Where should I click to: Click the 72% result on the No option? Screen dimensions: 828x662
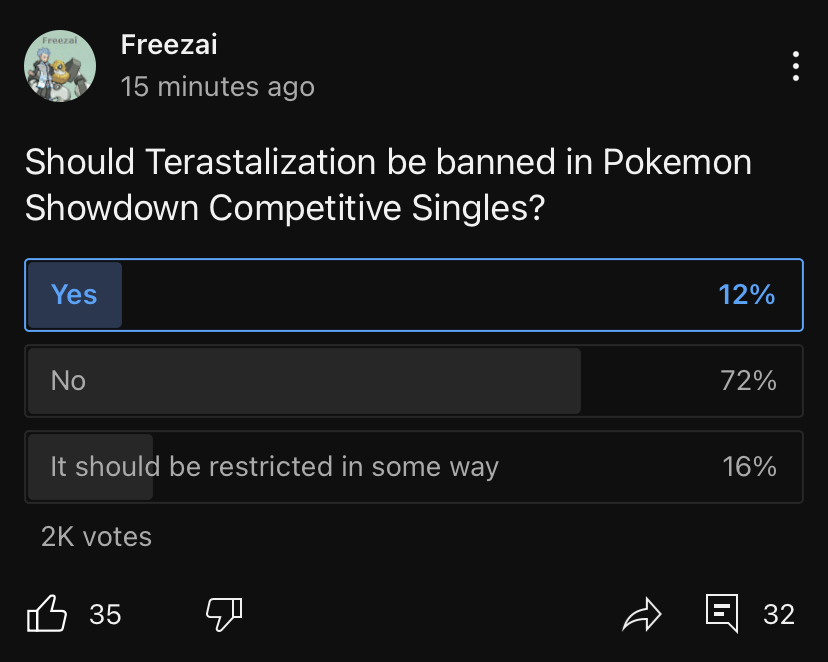[748, 381]
